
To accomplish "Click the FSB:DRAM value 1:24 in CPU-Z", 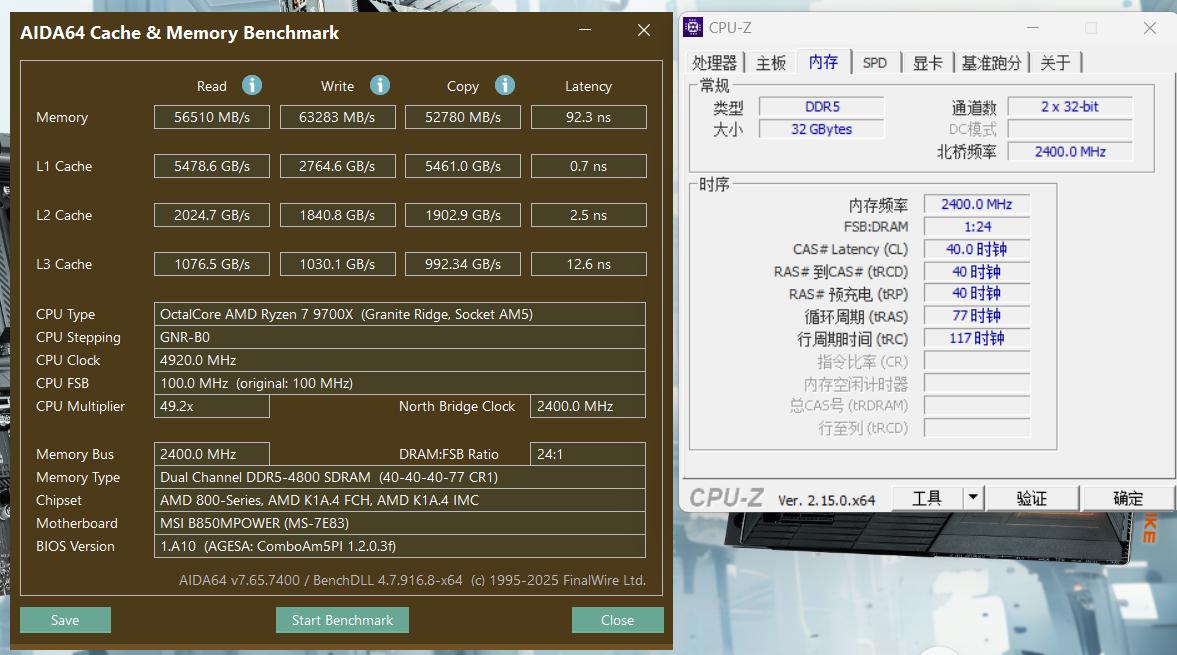I will (x=977, y=227).
